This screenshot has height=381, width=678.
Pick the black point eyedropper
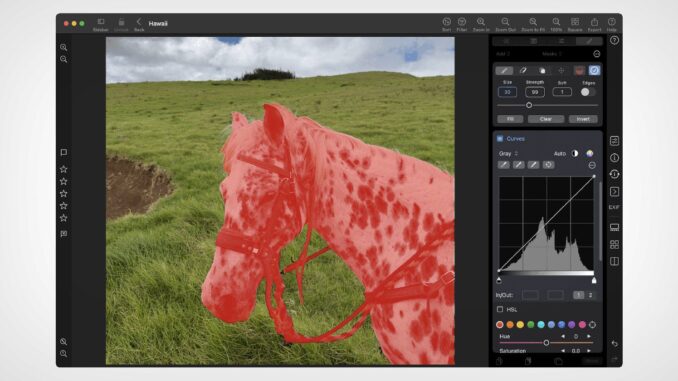504,165
